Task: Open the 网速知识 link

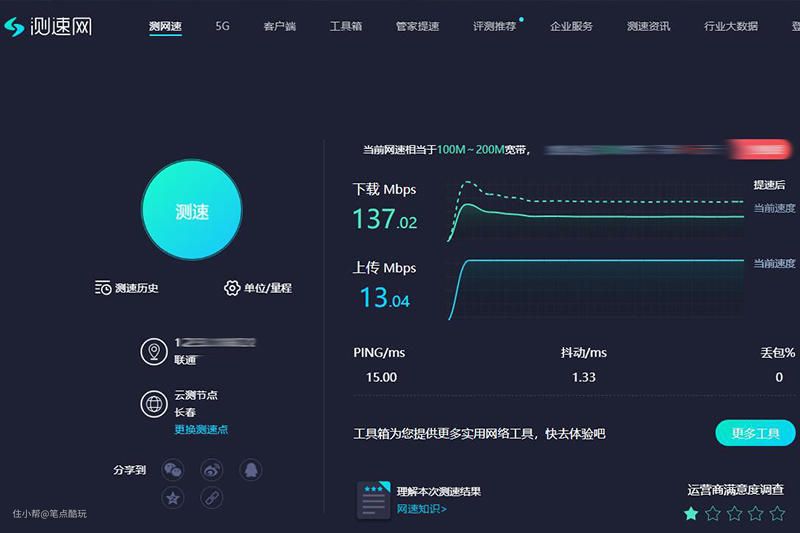Action: 421,509
